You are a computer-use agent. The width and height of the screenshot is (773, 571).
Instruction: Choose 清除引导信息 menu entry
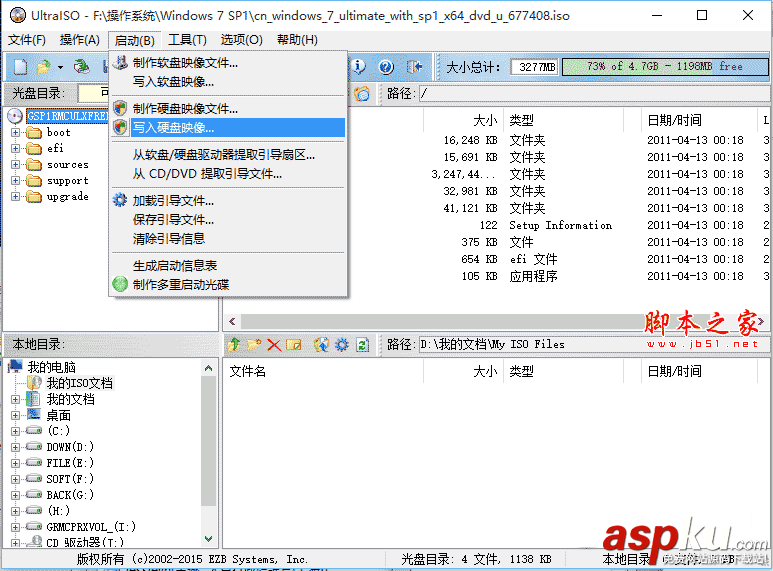228,239
